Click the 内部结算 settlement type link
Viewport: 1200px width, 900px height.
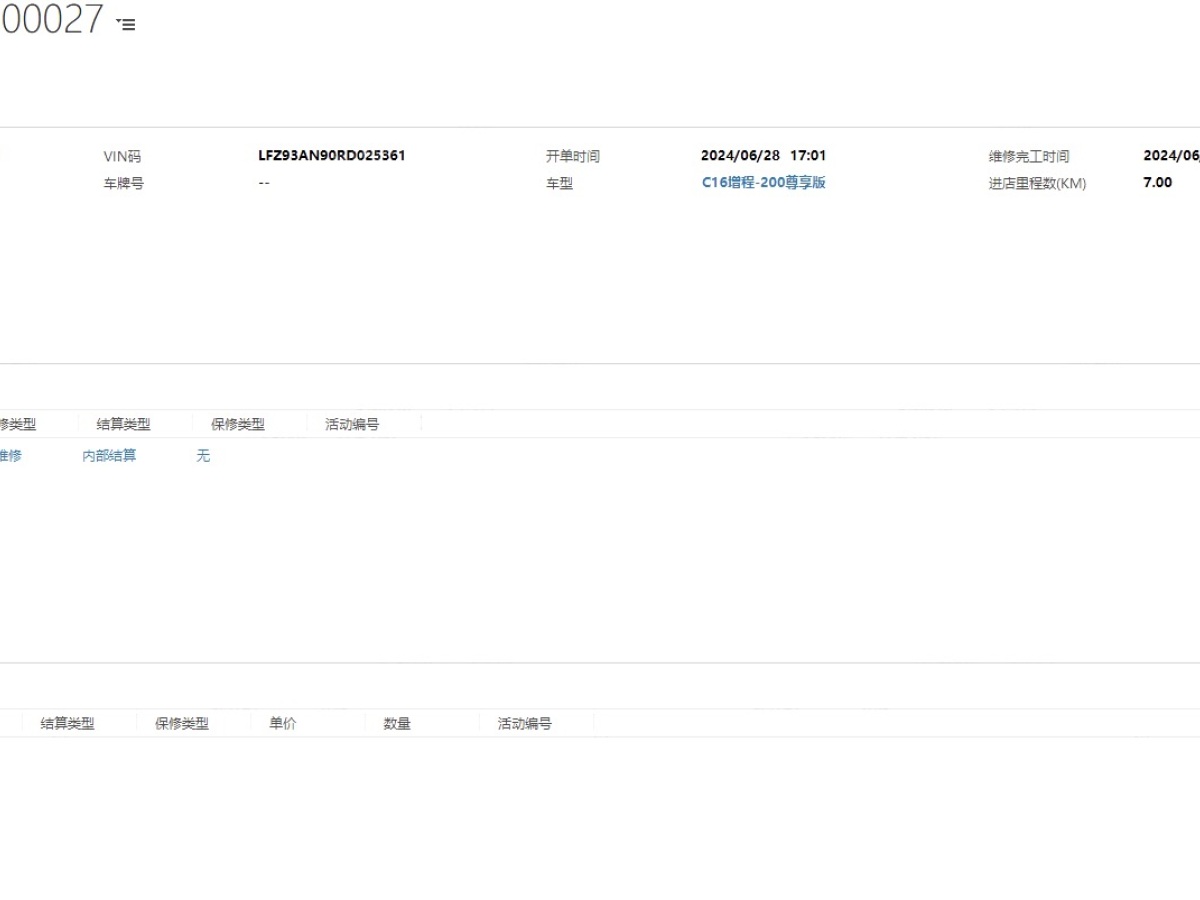[109, 456]
